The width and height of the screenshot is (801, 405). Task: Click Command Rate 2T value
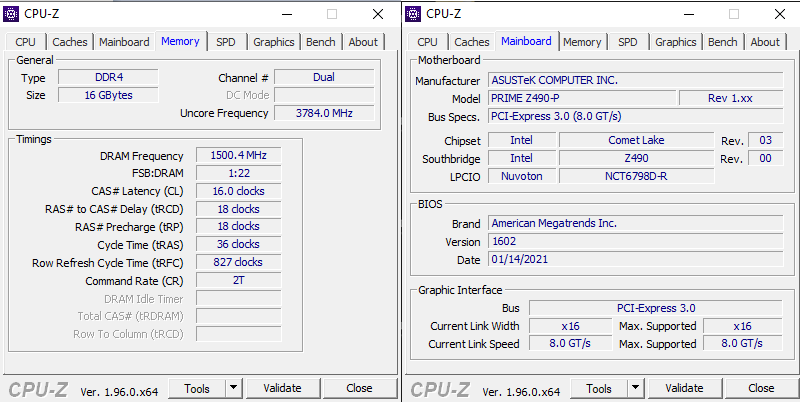[x=239, y=280]
